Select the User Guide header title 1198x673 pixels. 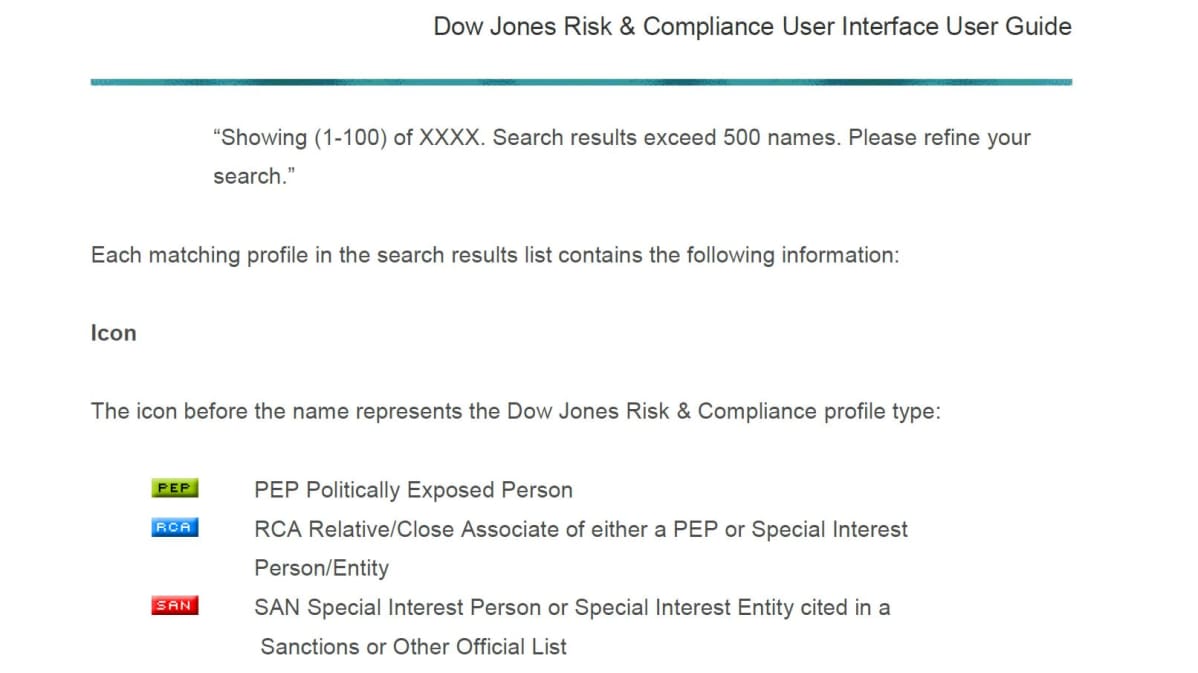pyautogui.click(x=752, y=27)
